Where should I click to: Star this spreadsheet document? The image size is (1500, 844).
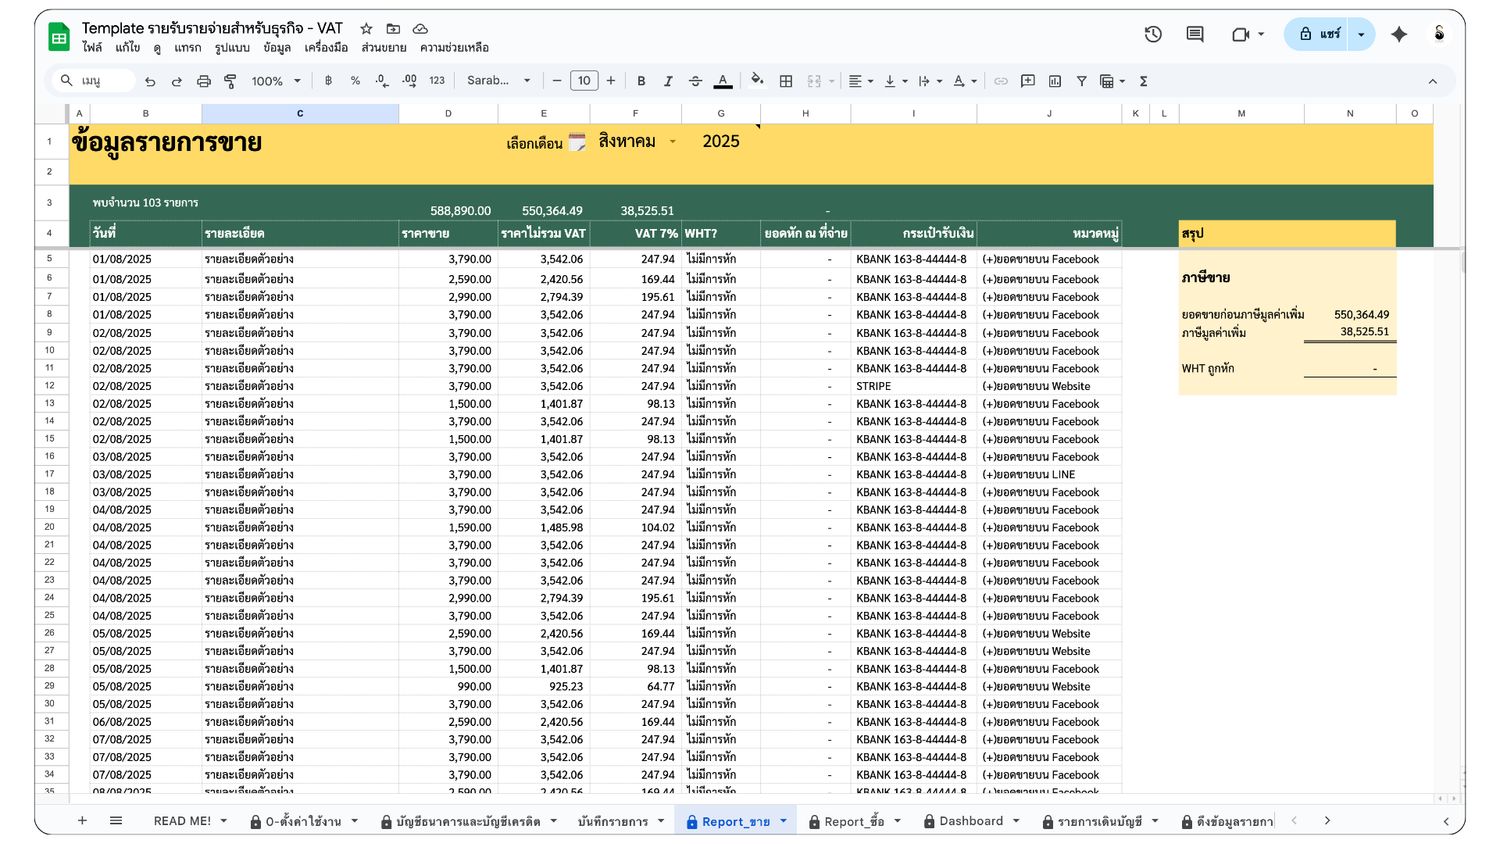tap(366, 29)
